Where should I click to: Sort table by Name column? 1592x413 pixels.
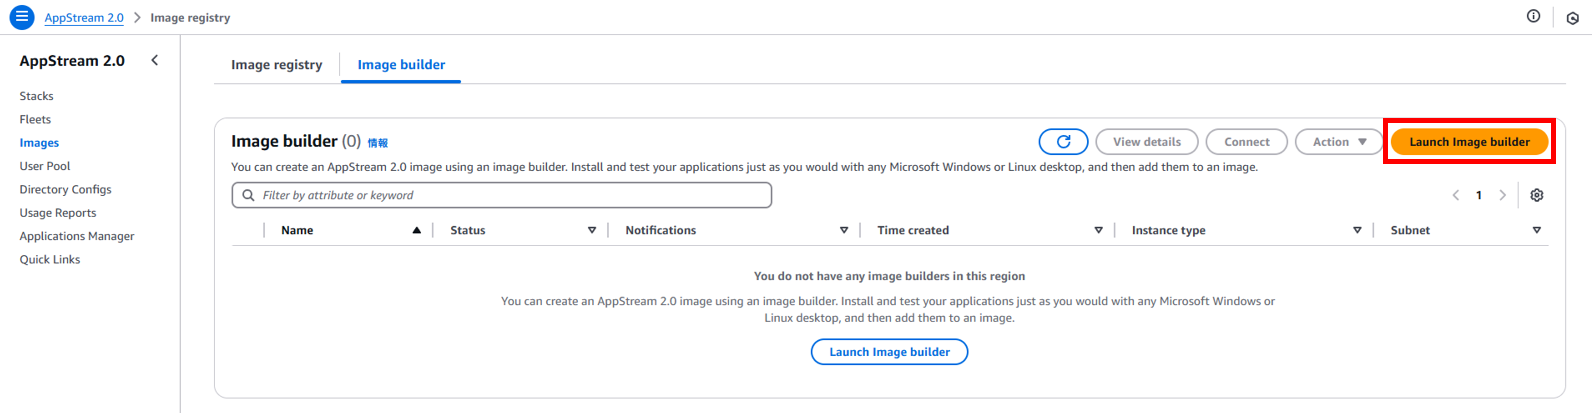pyautogui.click(x=297, y=230)
